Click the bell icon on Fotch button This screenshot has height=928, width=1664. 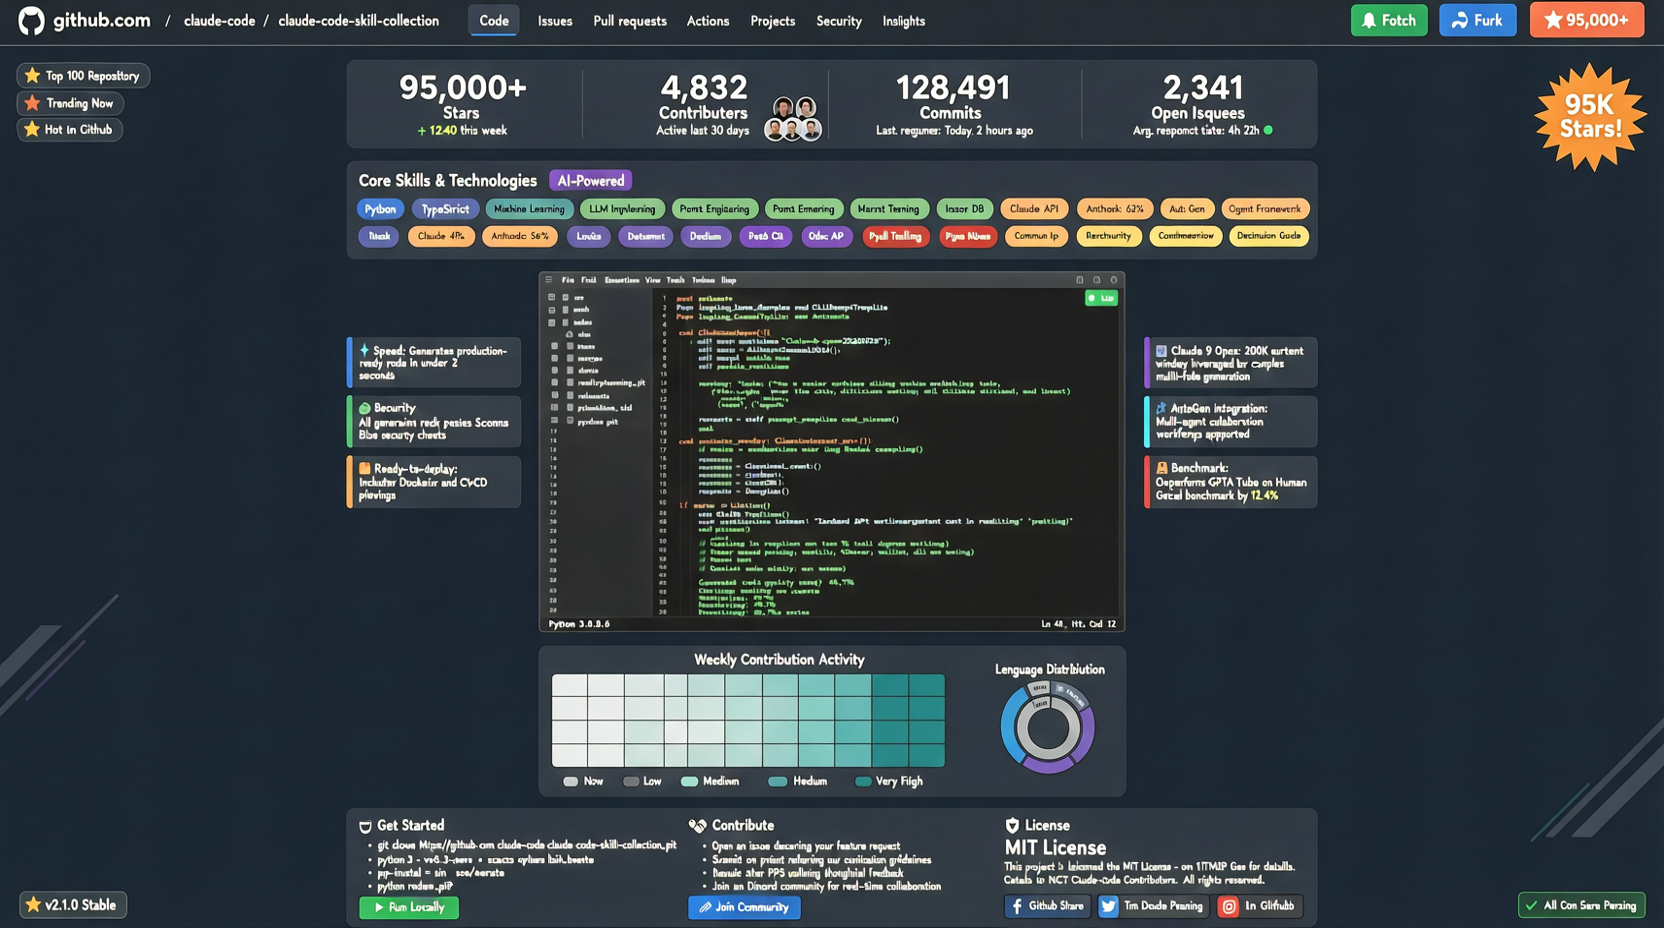point(1369,21)
